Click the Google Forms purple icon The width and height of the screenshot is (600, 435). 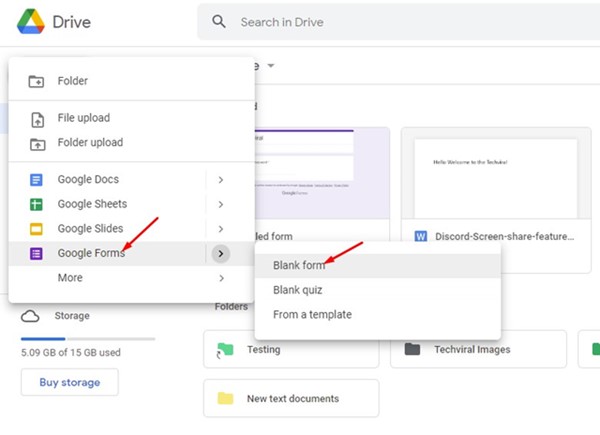(37, 254)
